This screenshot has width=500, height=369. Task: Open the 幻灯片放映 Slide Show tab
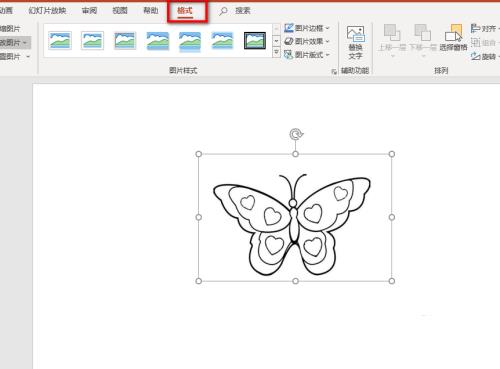tap(47, 11)
